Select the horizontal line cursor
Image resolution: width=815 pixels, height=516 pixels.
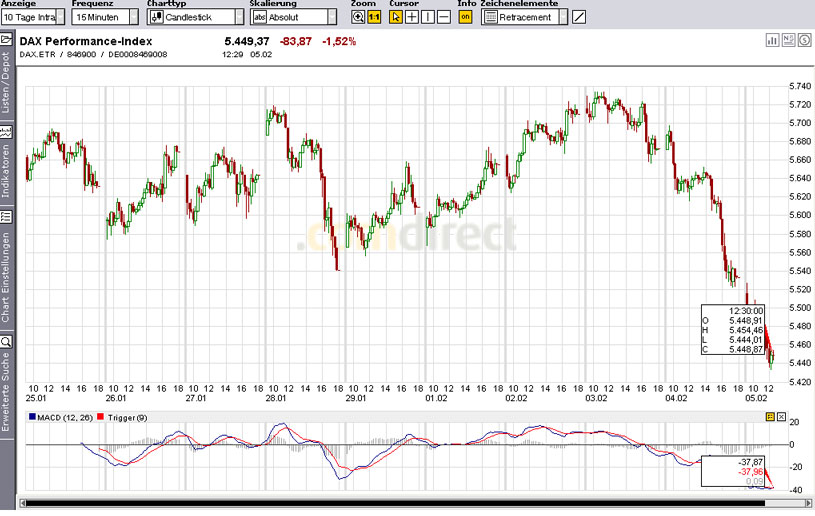click(x=443, y=17)
